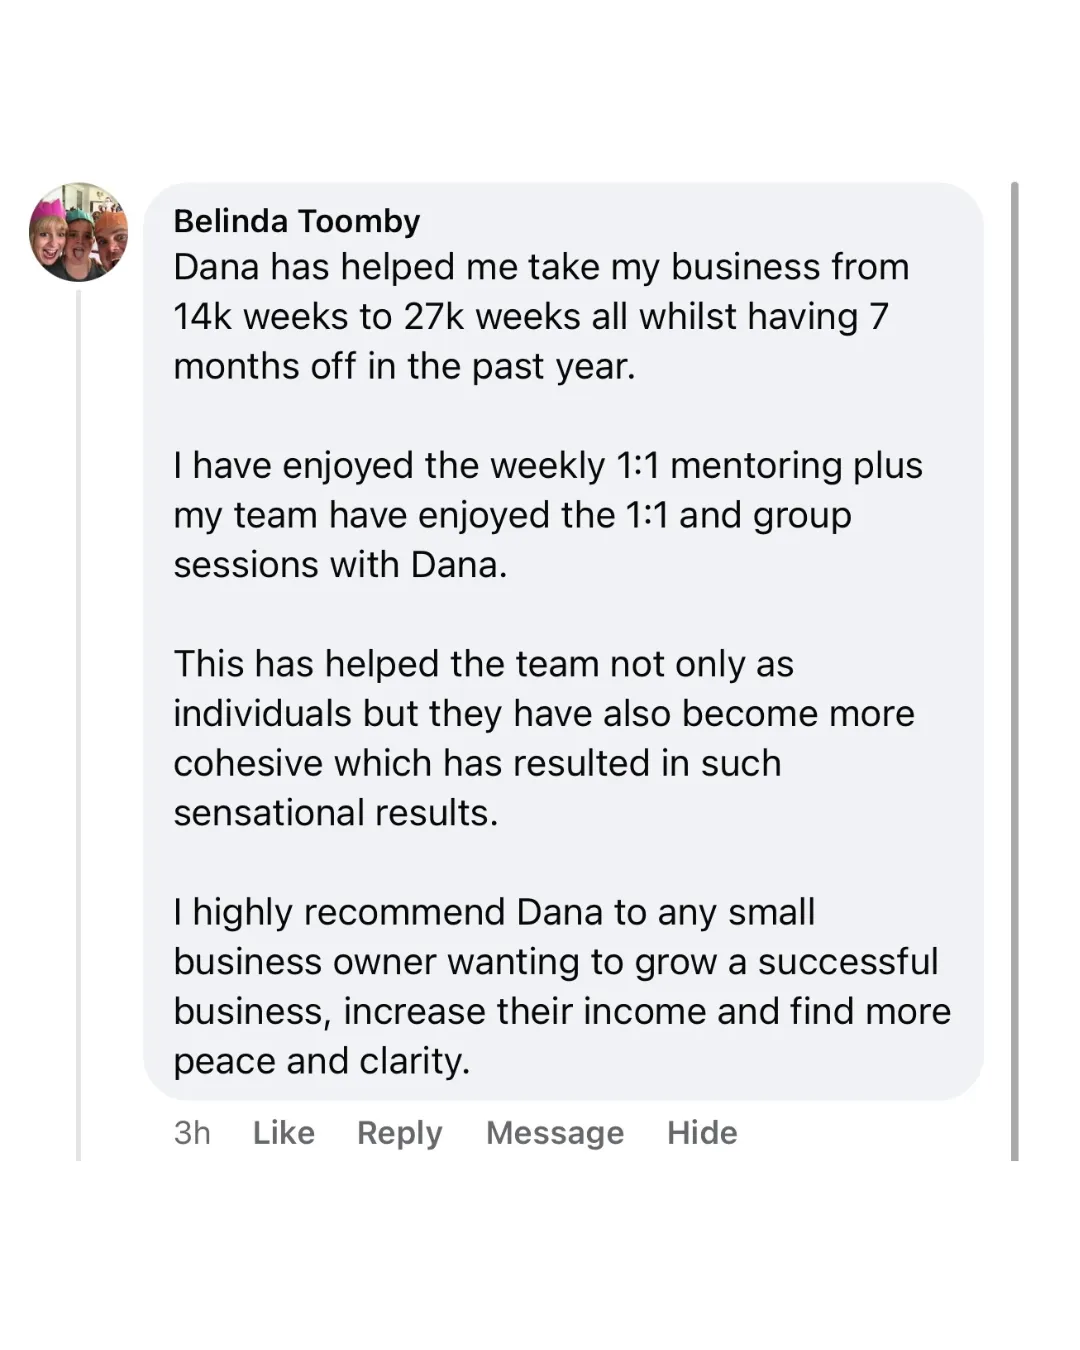Viewport: 1080px width, 1350px height.
Task: Click the line starting "Dana has helped me"
Action: [x=541, y=267]
